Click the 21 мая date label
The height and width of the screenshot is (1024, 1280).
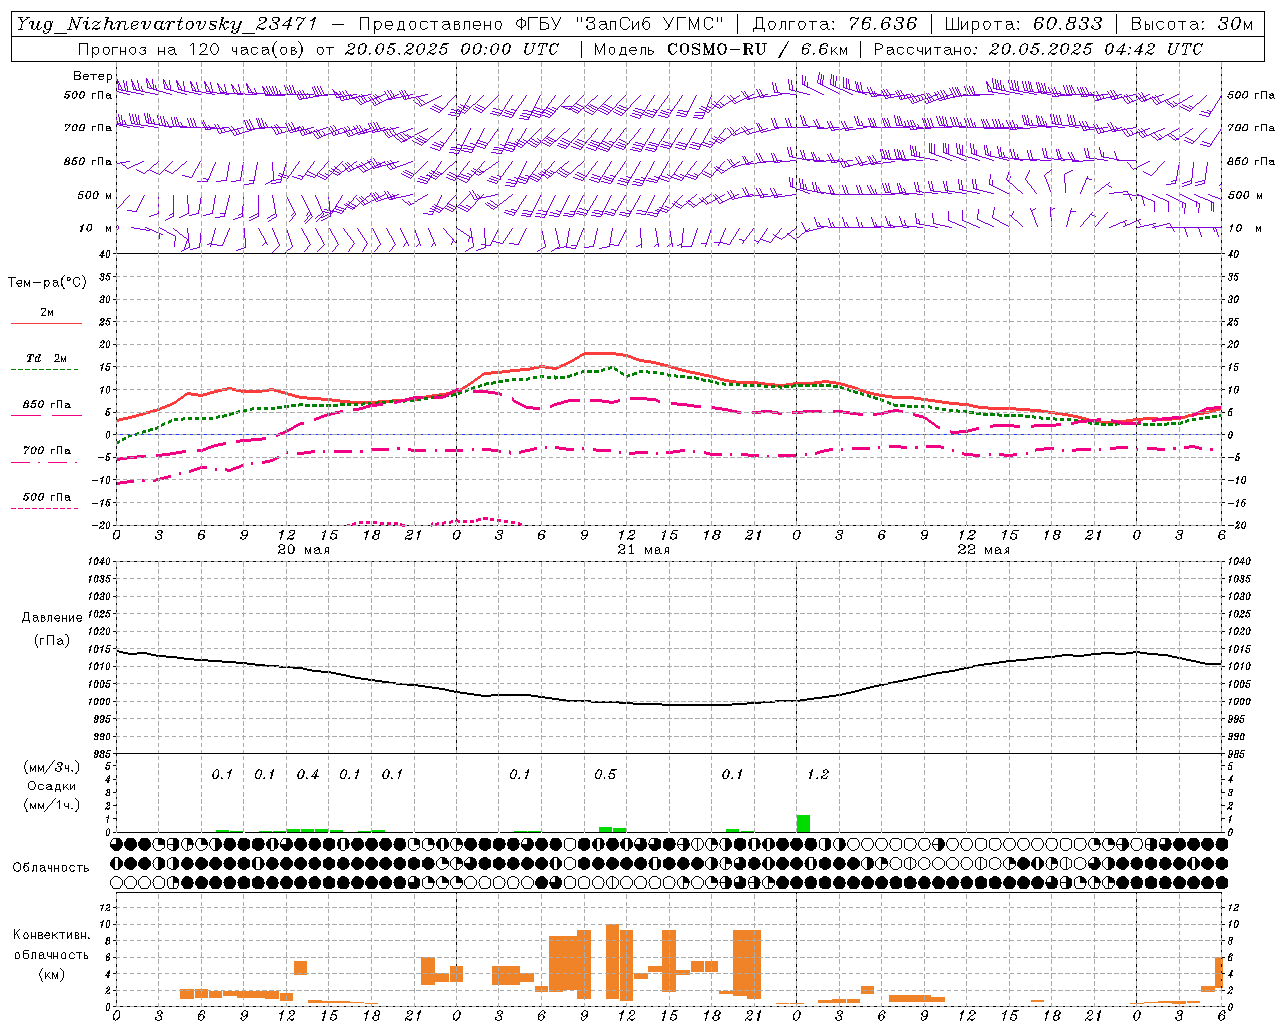click(x=643, y=550)
